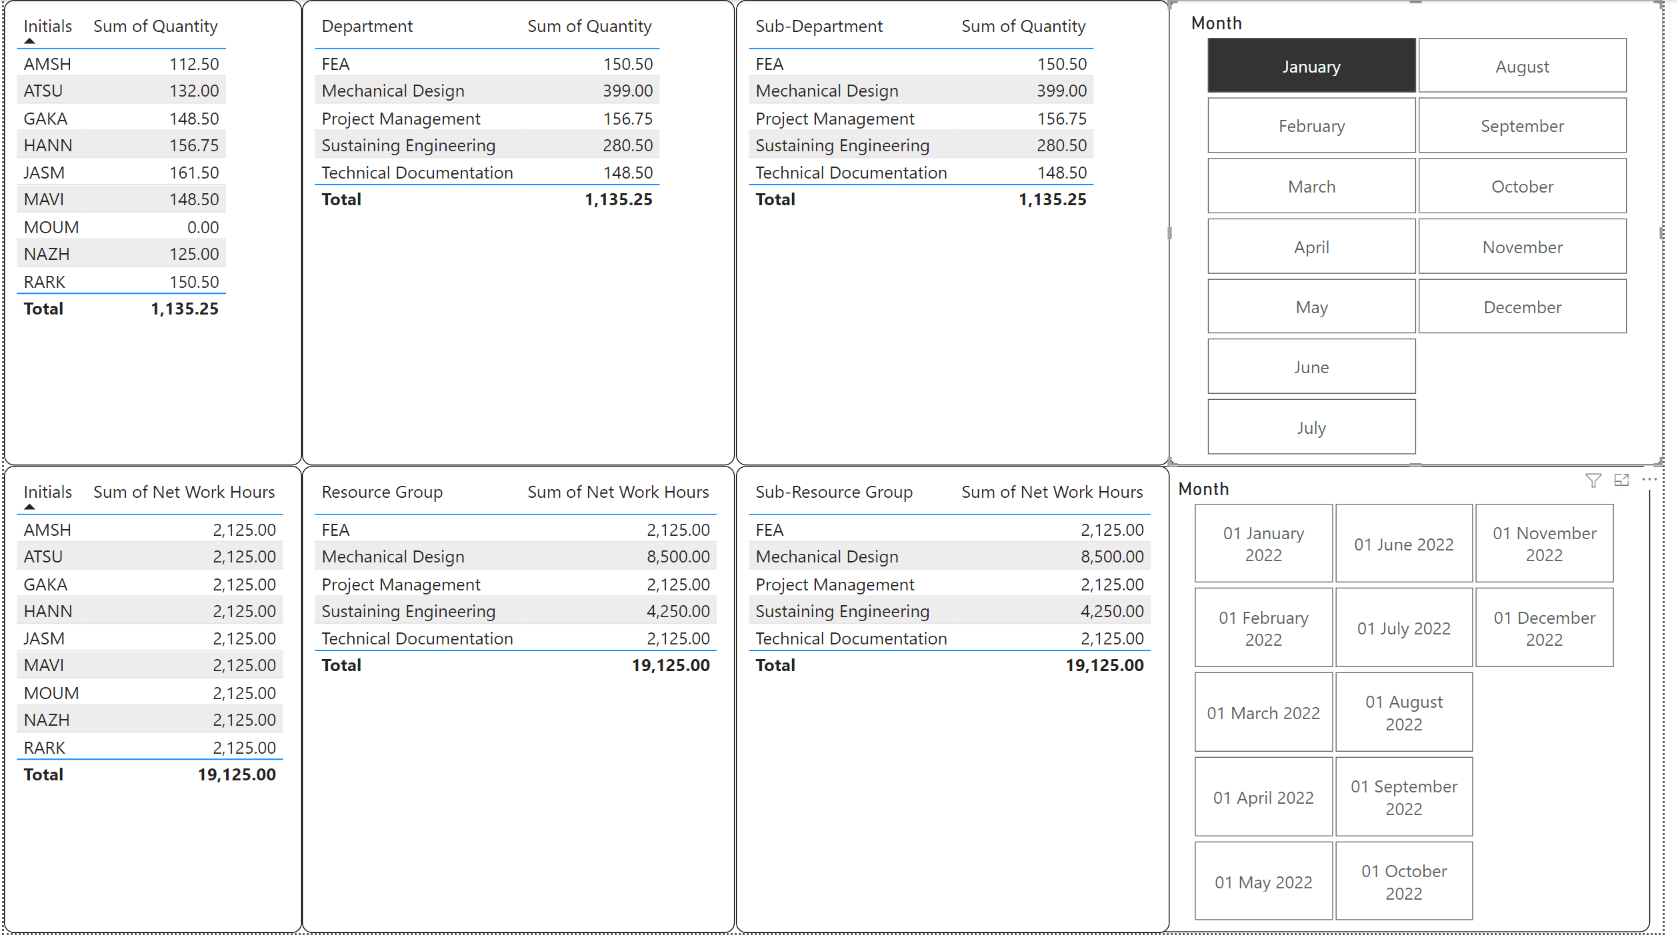Image resolution: width=1677 pixels, height=941 pixels.
Task: Select April in the Month slicer
Action: point(1311,246)
